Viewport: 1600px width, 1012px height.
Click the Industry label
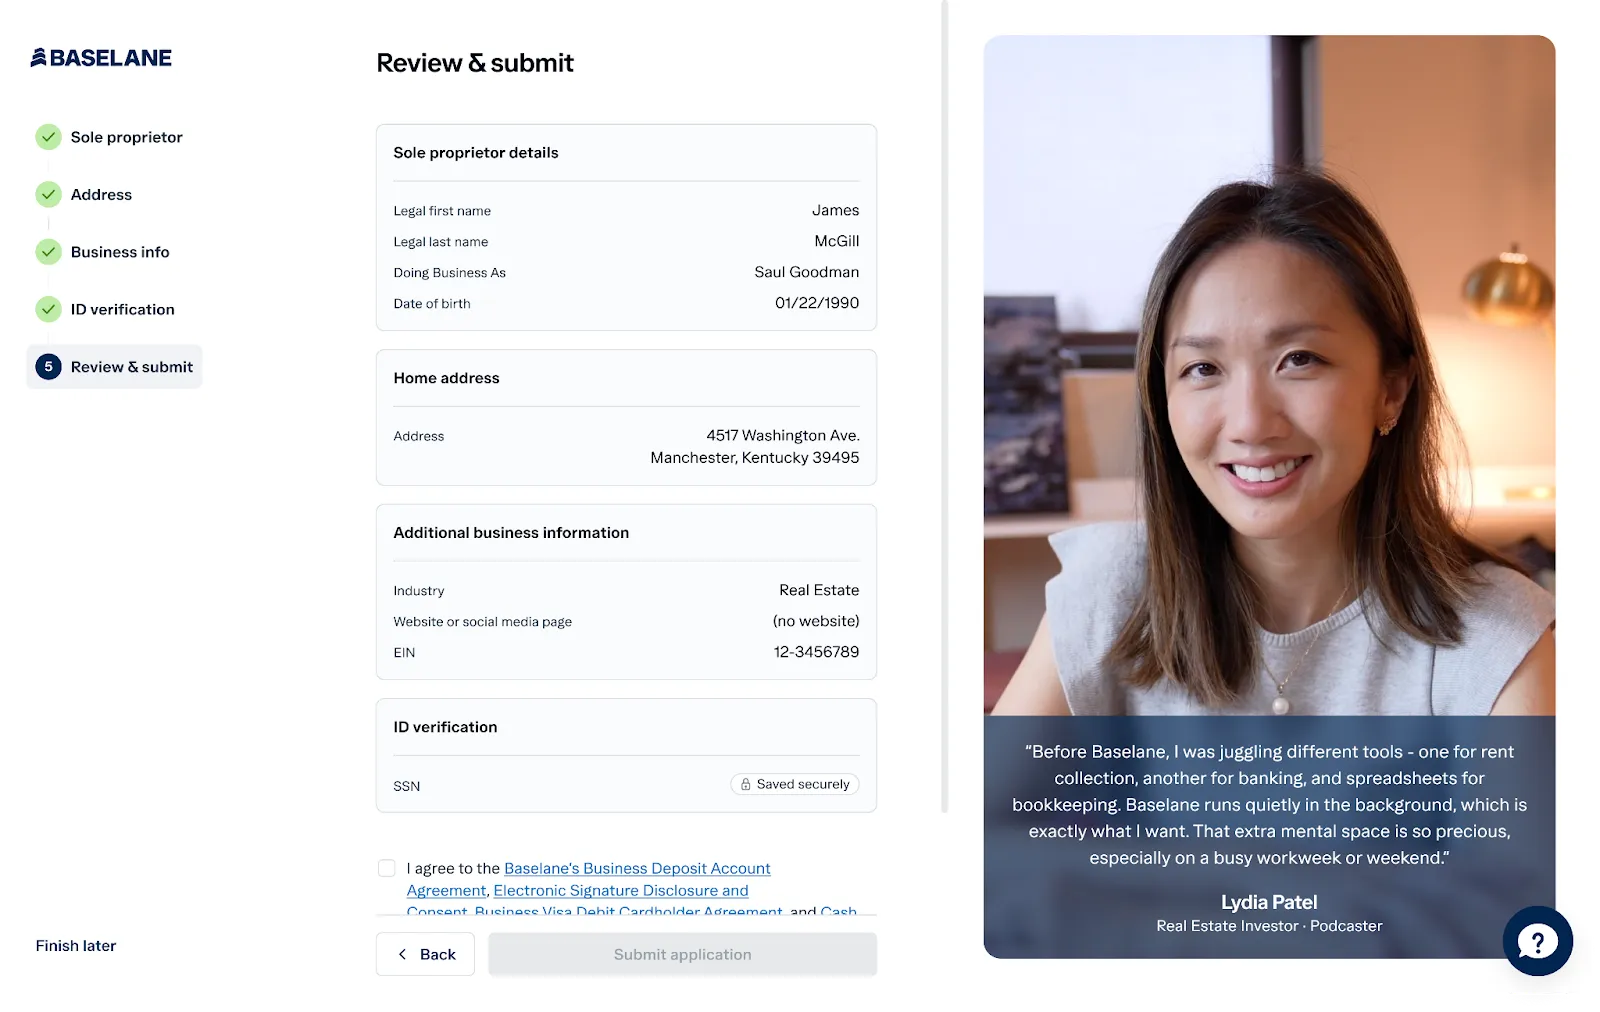pyautogui.click(x=419, y=591)
